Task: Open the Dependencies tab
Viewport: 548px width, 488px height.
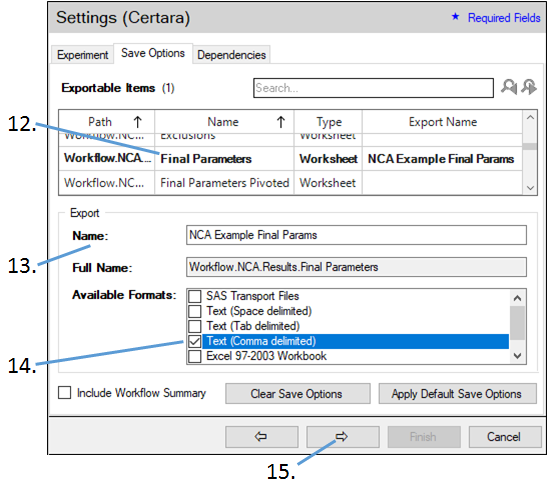Action: 231,55
